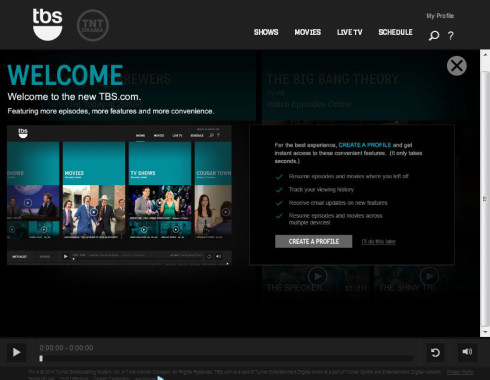Switch to the TNT Drama network logo
Image resolution: width=490 pixels, height=380 pixels.
[x=93, y=25]
